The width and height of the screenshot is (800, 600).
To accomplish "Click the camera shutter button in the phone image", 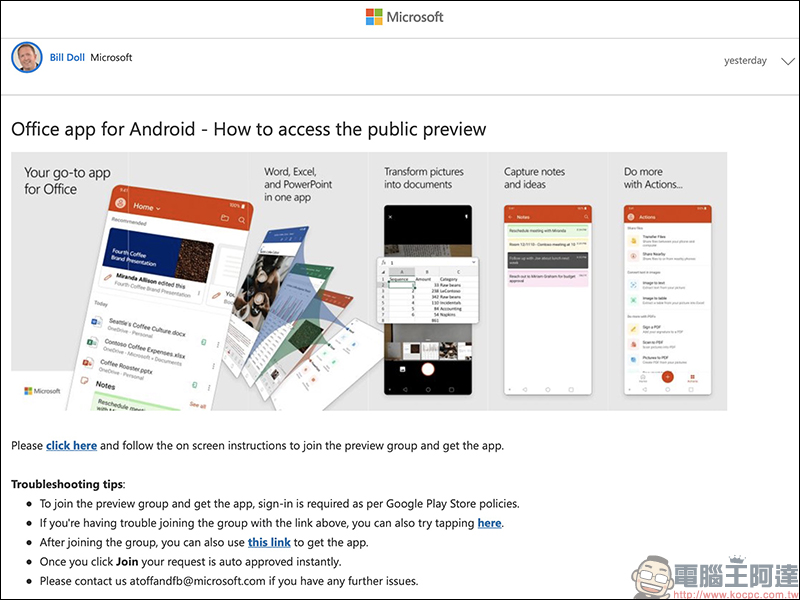I will coord(428,369).
